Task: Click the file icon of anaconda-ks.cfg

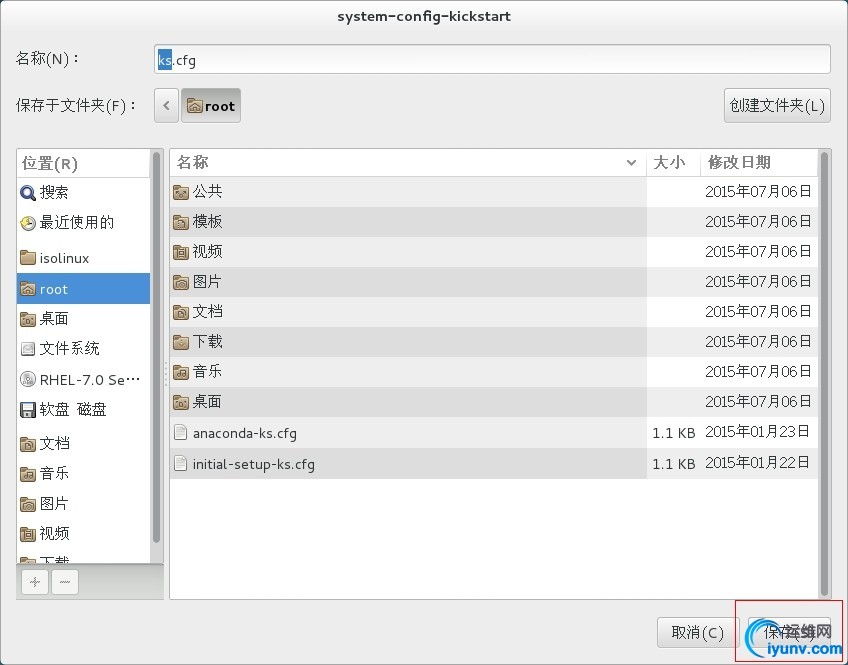Action: pos(181,433)
